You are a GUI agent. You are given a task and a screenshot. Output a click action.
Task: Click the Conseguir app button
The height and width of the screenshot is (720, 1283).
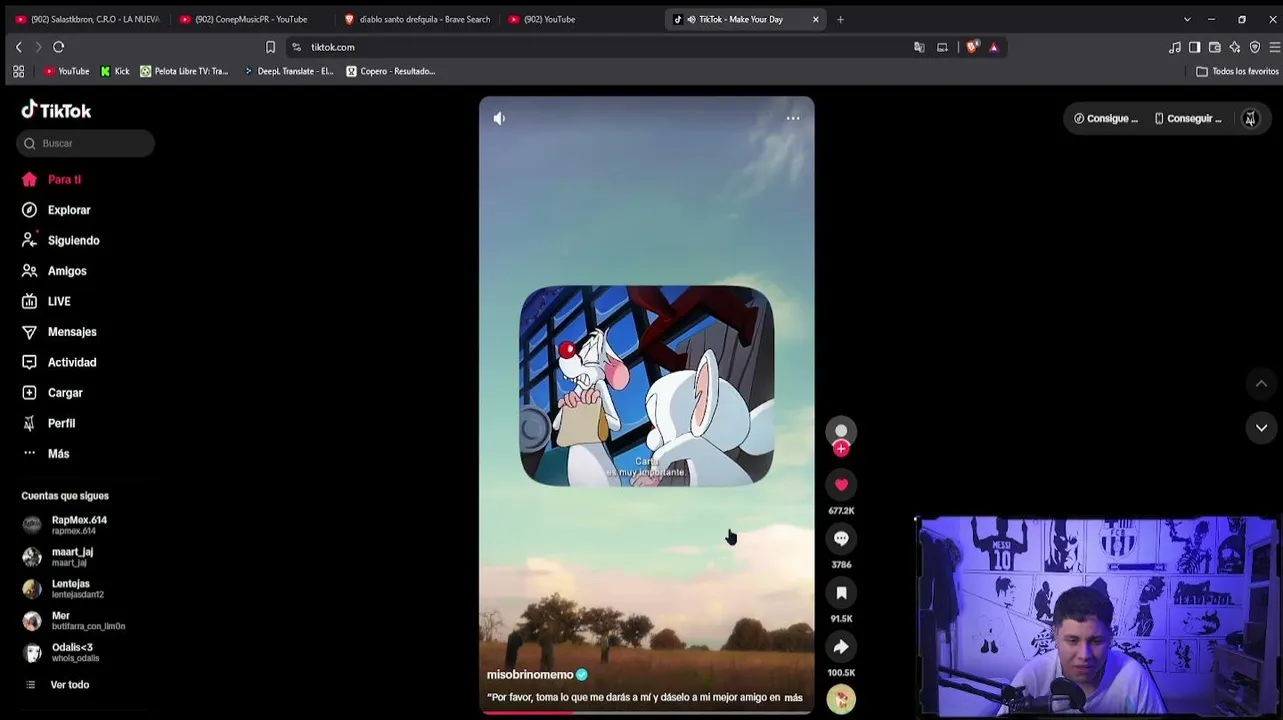pos(1188,118)
